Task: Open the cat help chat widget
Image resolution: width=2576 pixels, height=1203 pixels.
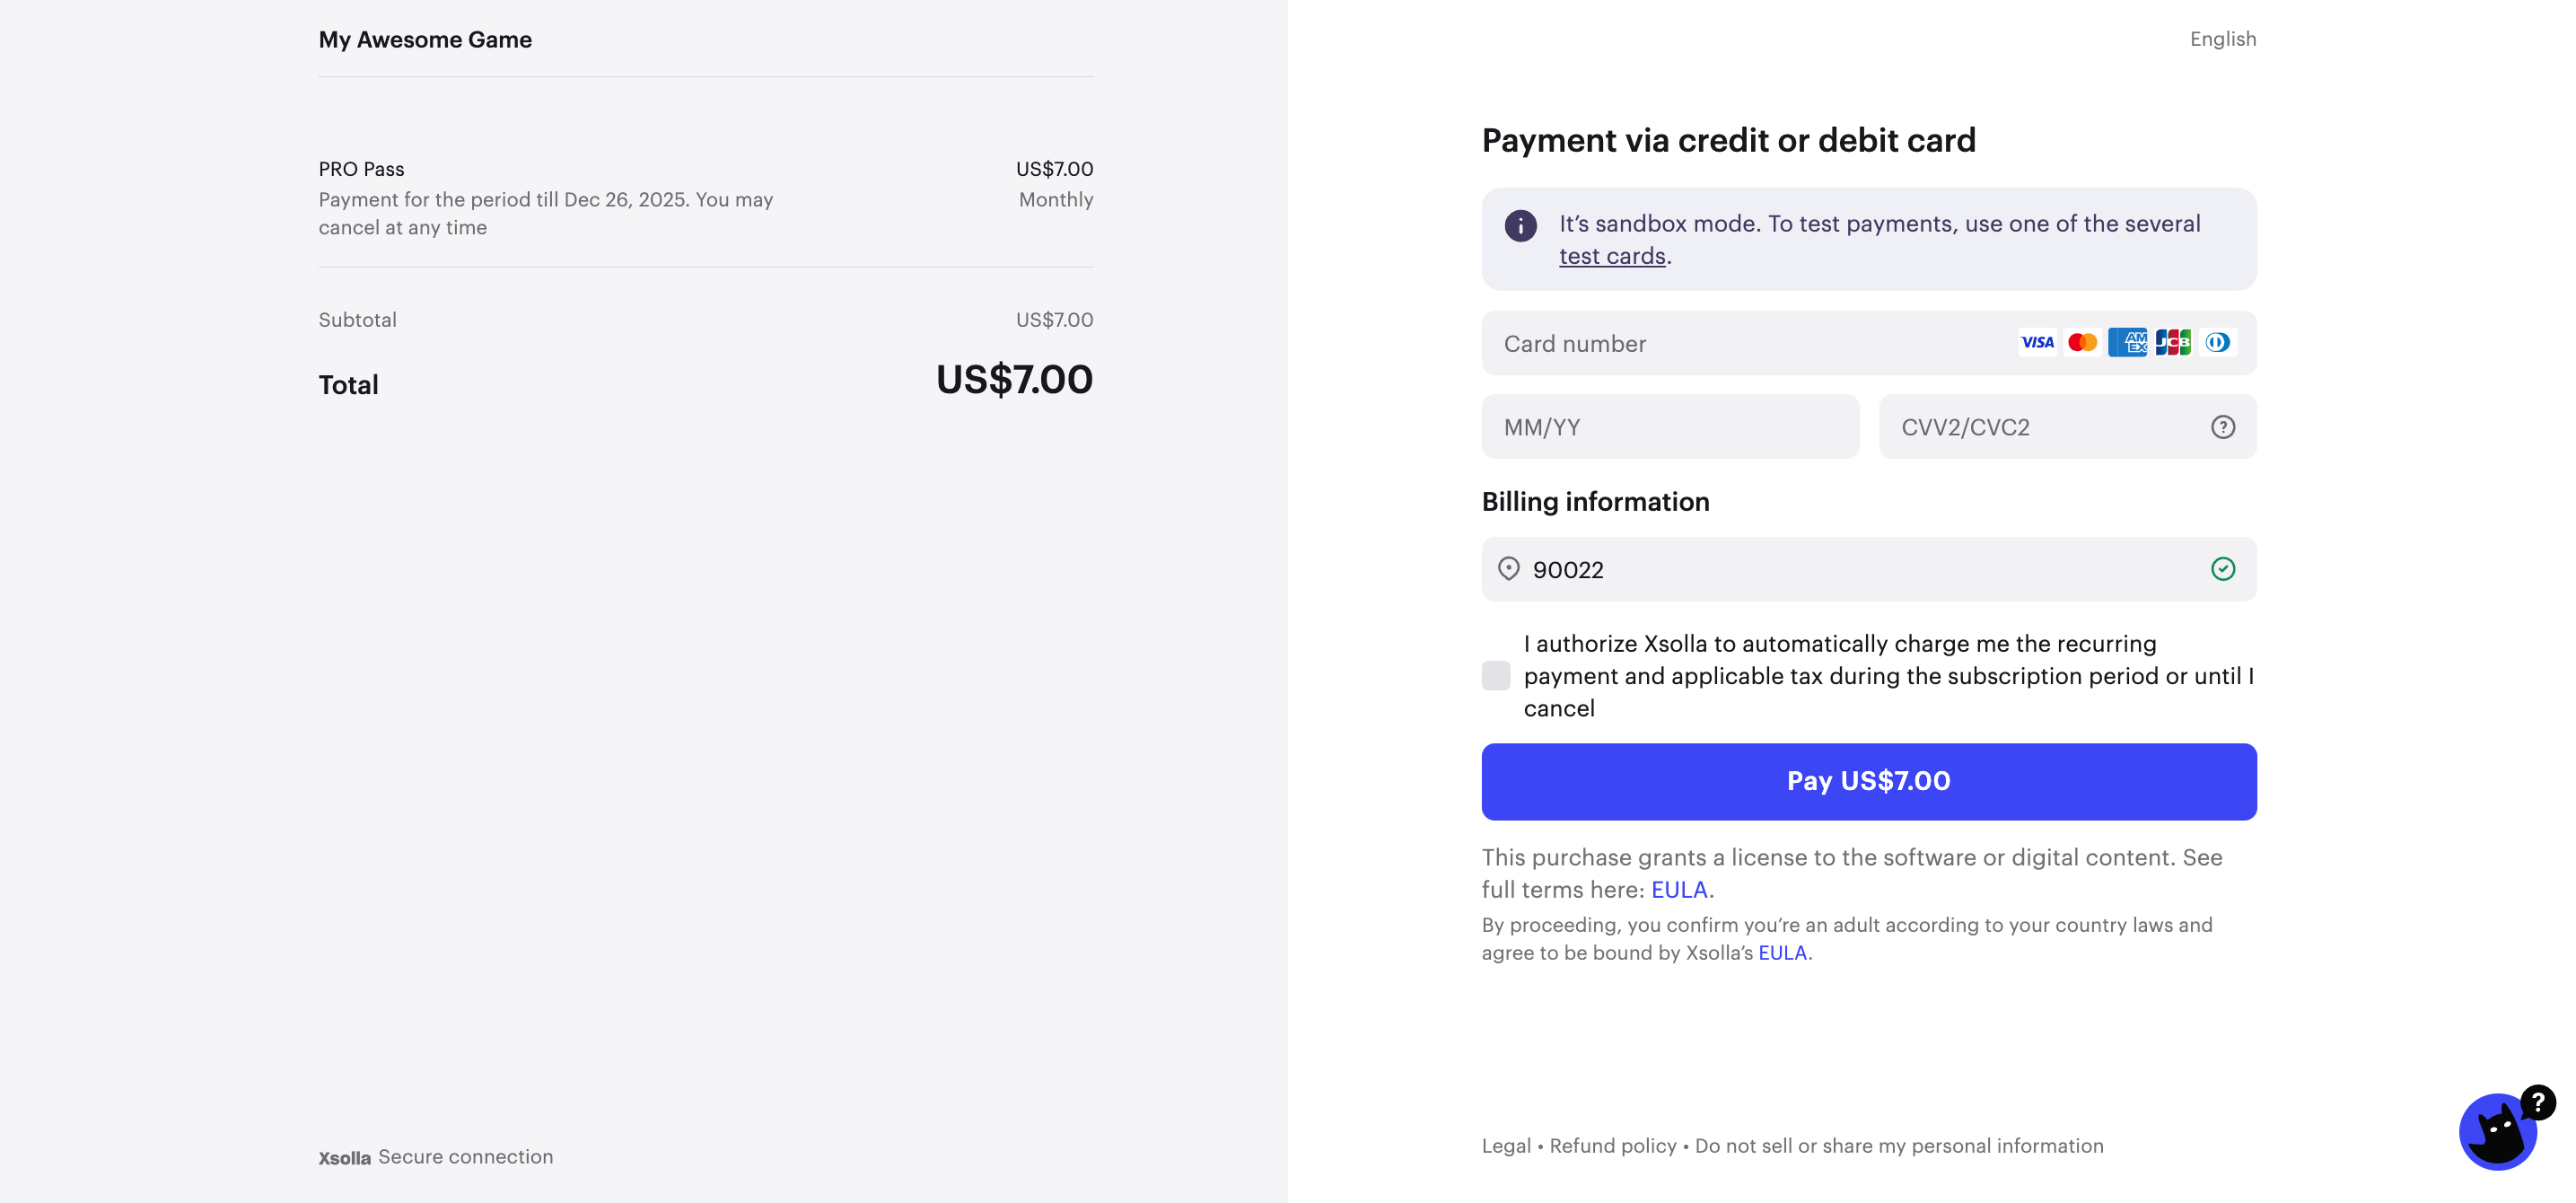Action: coord(2499,1131)
